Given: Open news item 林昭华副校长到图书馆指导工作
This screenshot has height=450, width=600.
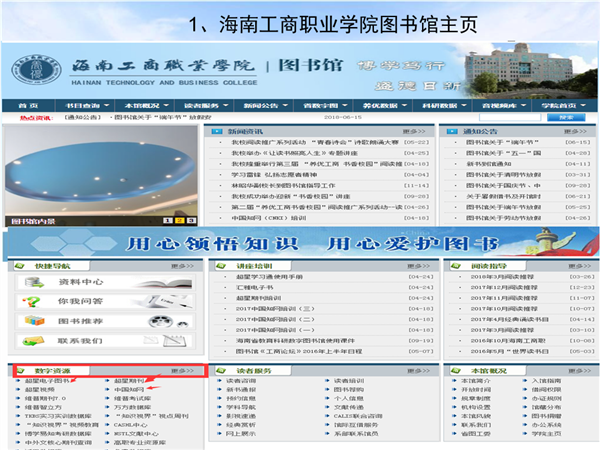Looking at the screenshot, I should coord(283,185).
